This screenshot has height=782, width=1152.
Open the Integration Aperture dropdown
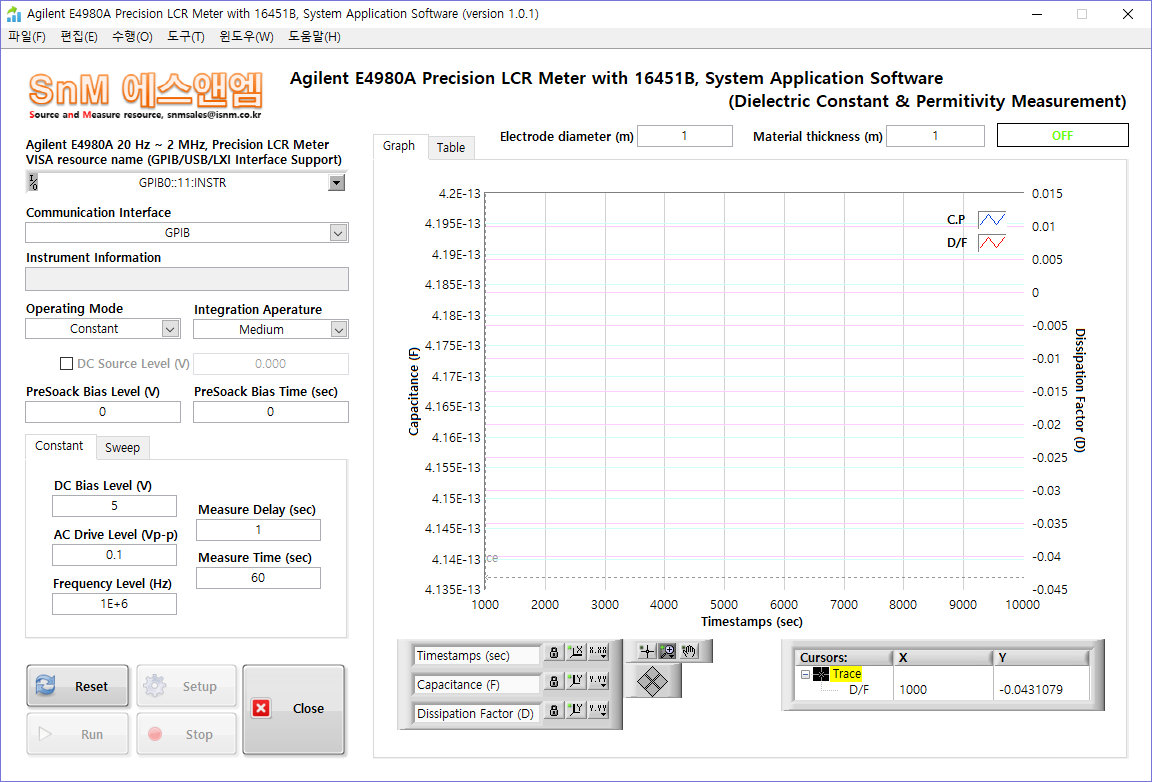pos(339,330)
